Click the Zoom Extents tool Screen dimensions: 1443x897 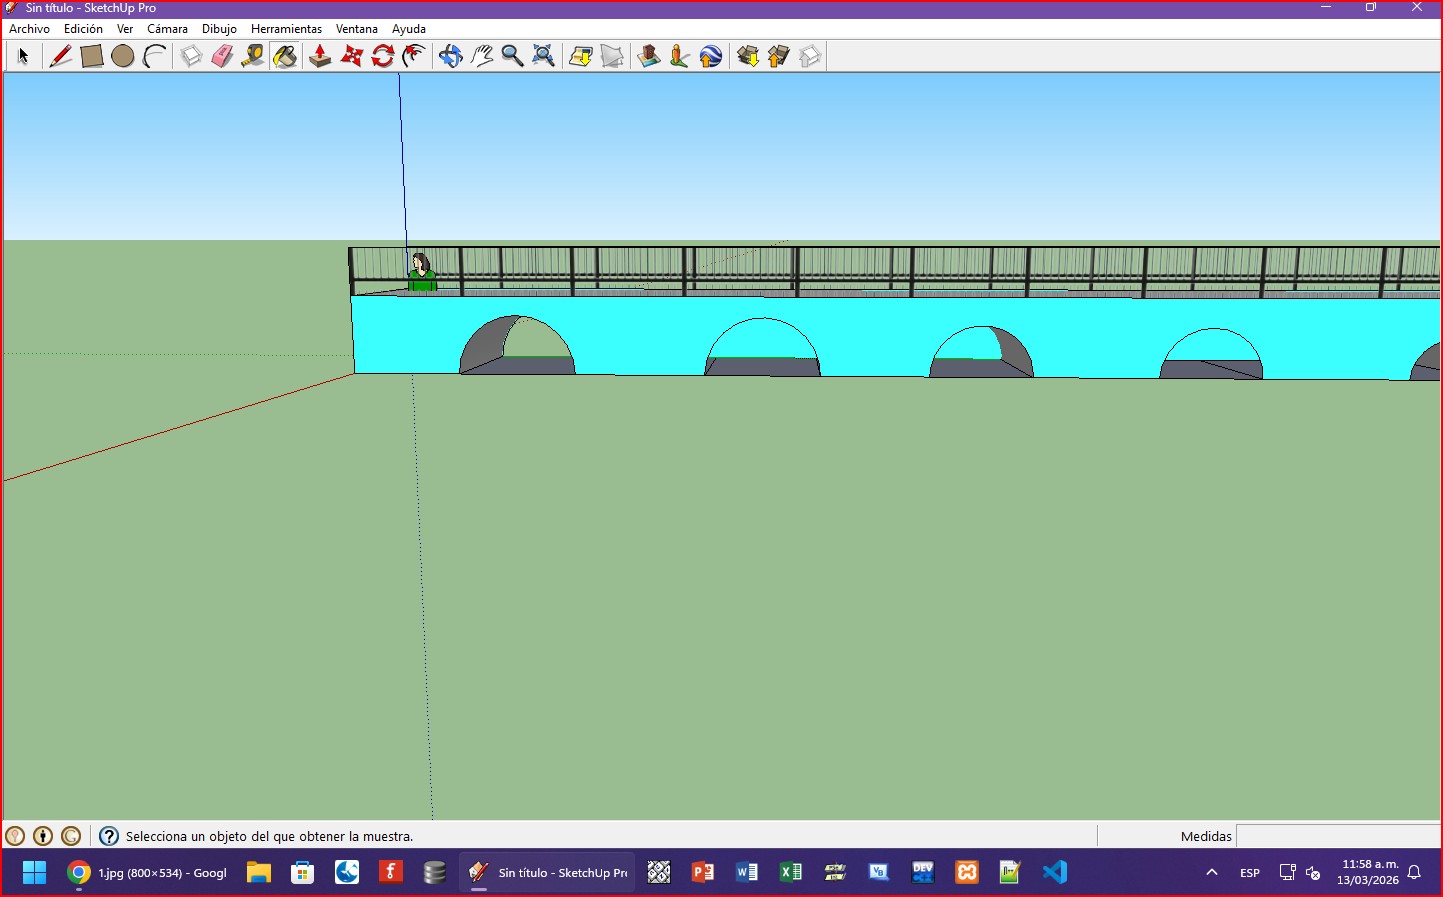tap(543, 56)
